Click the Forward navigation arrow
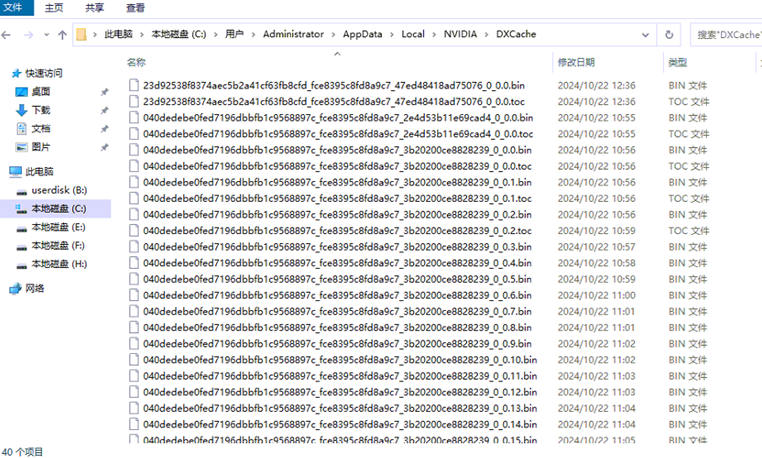Viewport: 762px width, 458px height. point(28,35)
